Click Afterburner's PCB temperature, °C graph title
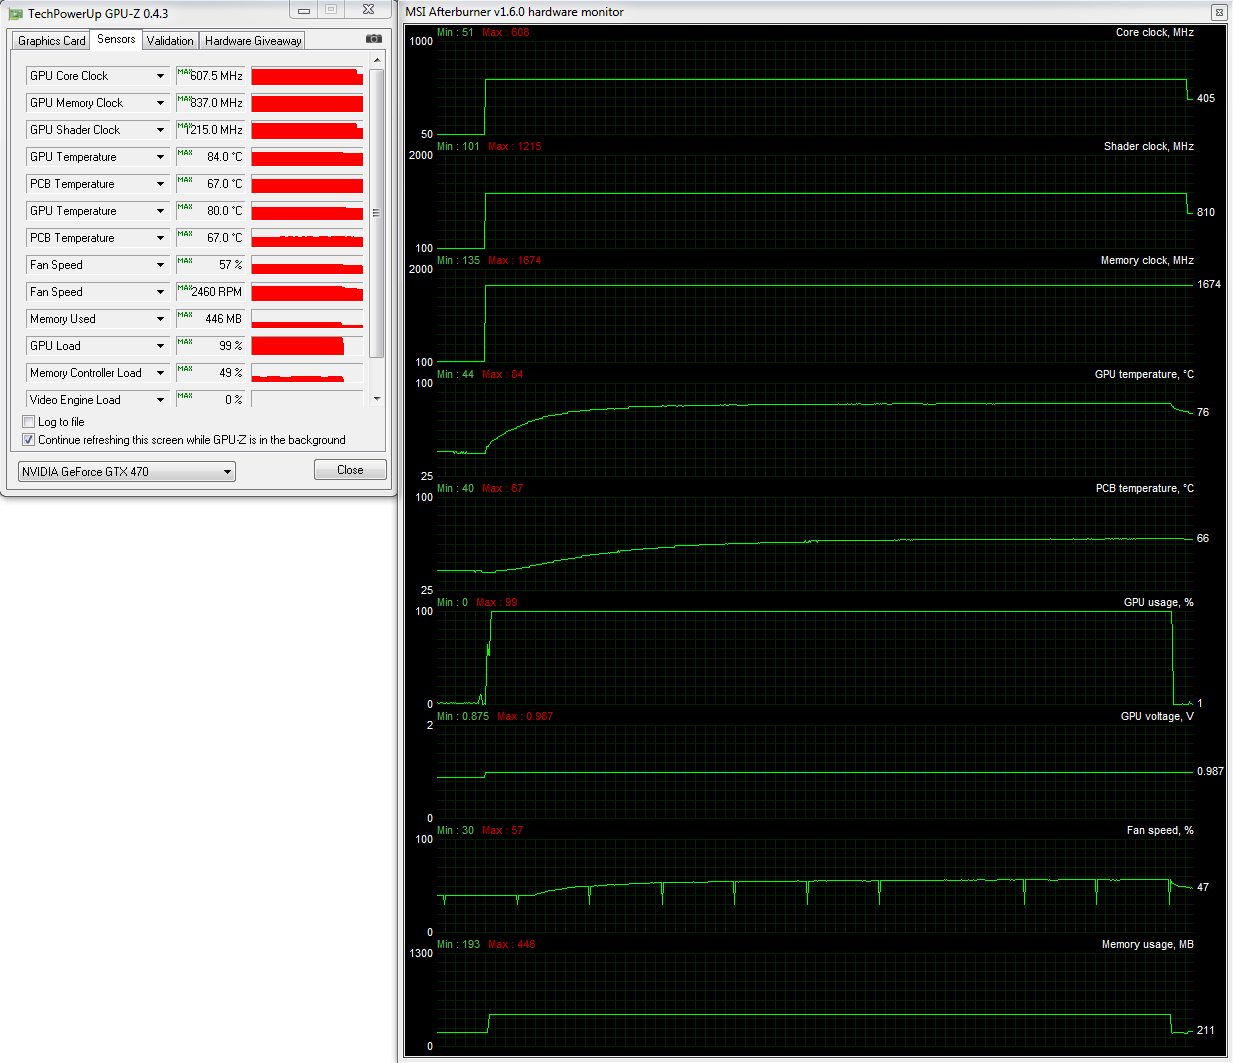The height and width of the screenshot is (1063, 1233). tap(1145, 489)
